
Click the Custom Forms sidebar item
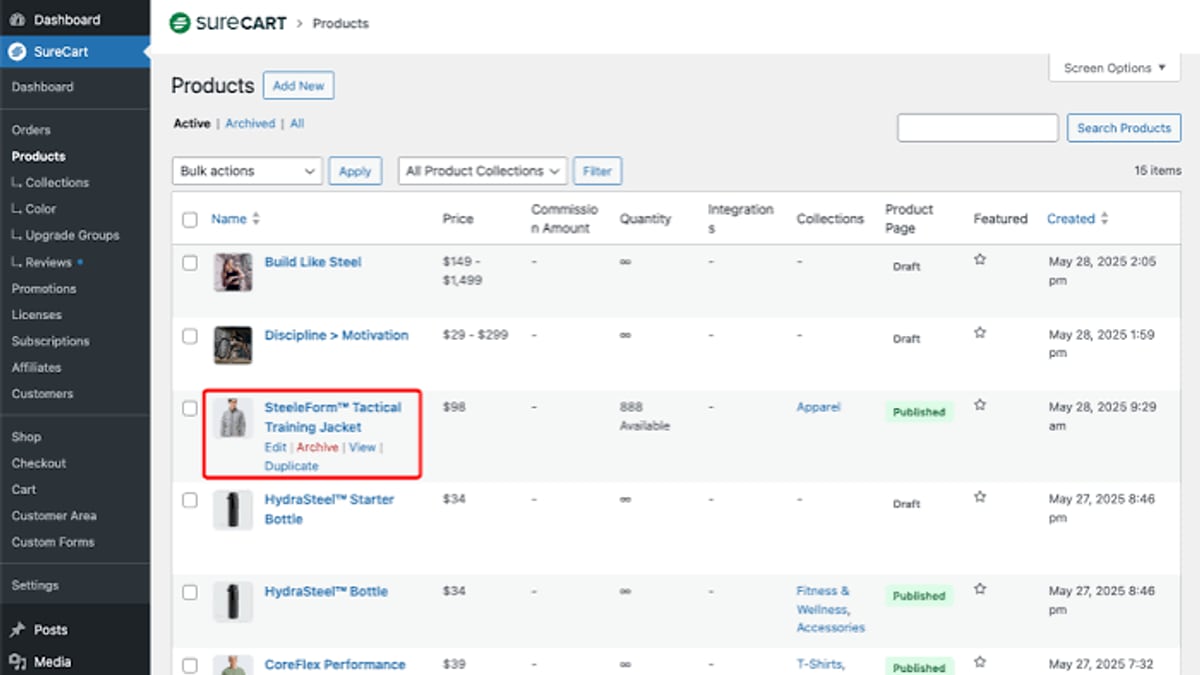[53, 542]
